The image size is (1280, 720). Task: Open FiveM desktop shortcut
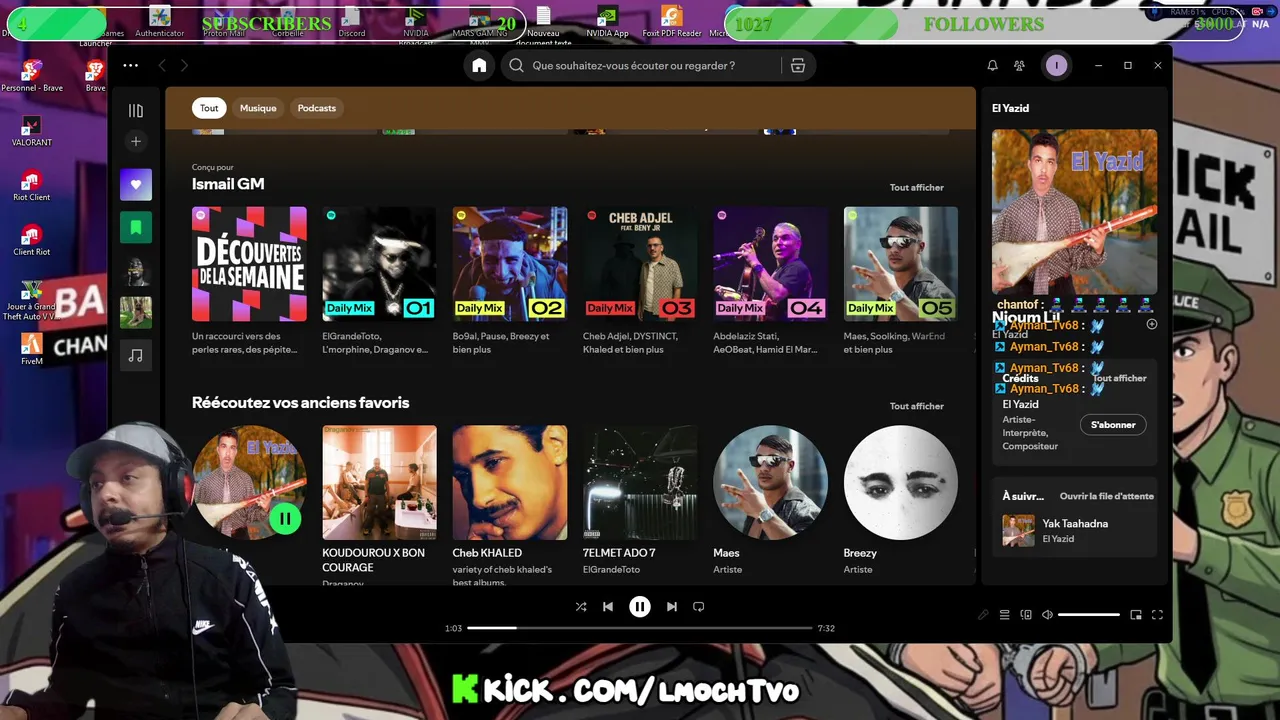[32, 349]
